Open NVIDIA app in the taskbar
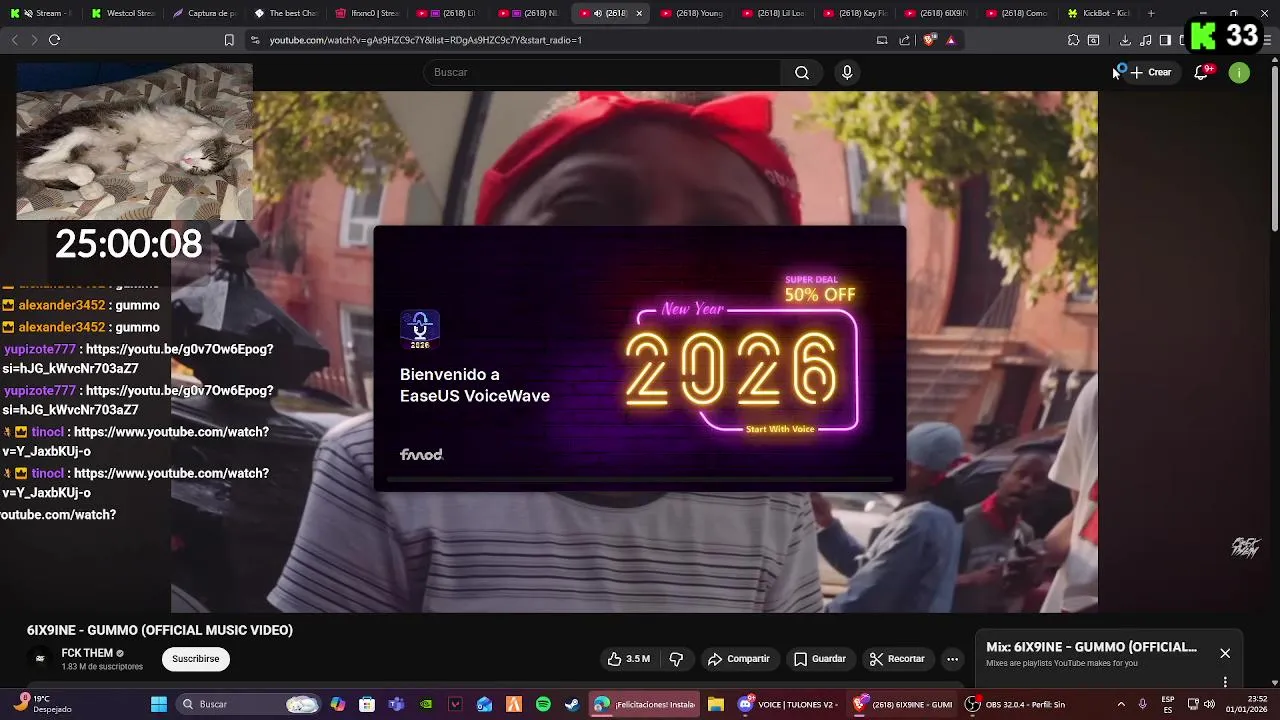This screenshot has width=1280, height=720. tap(426, 704)
